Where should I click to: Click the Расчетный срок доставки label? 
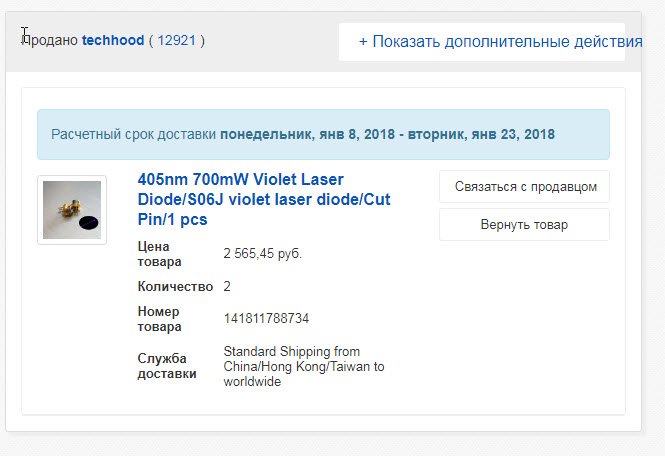click(134, 134)
